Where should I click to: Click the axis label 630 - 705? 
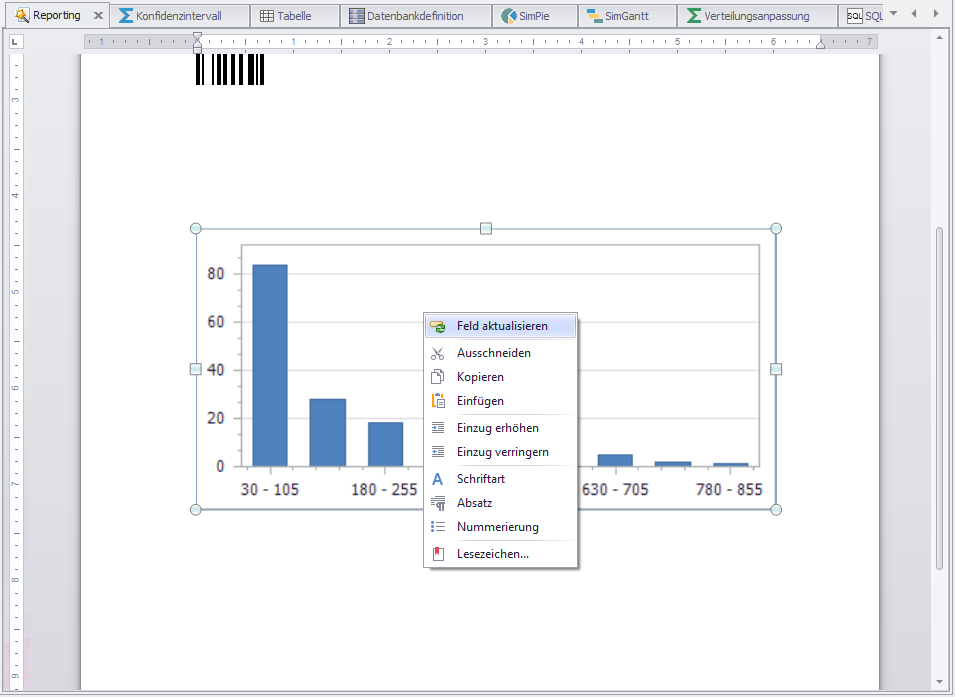[x=615, y=490]
